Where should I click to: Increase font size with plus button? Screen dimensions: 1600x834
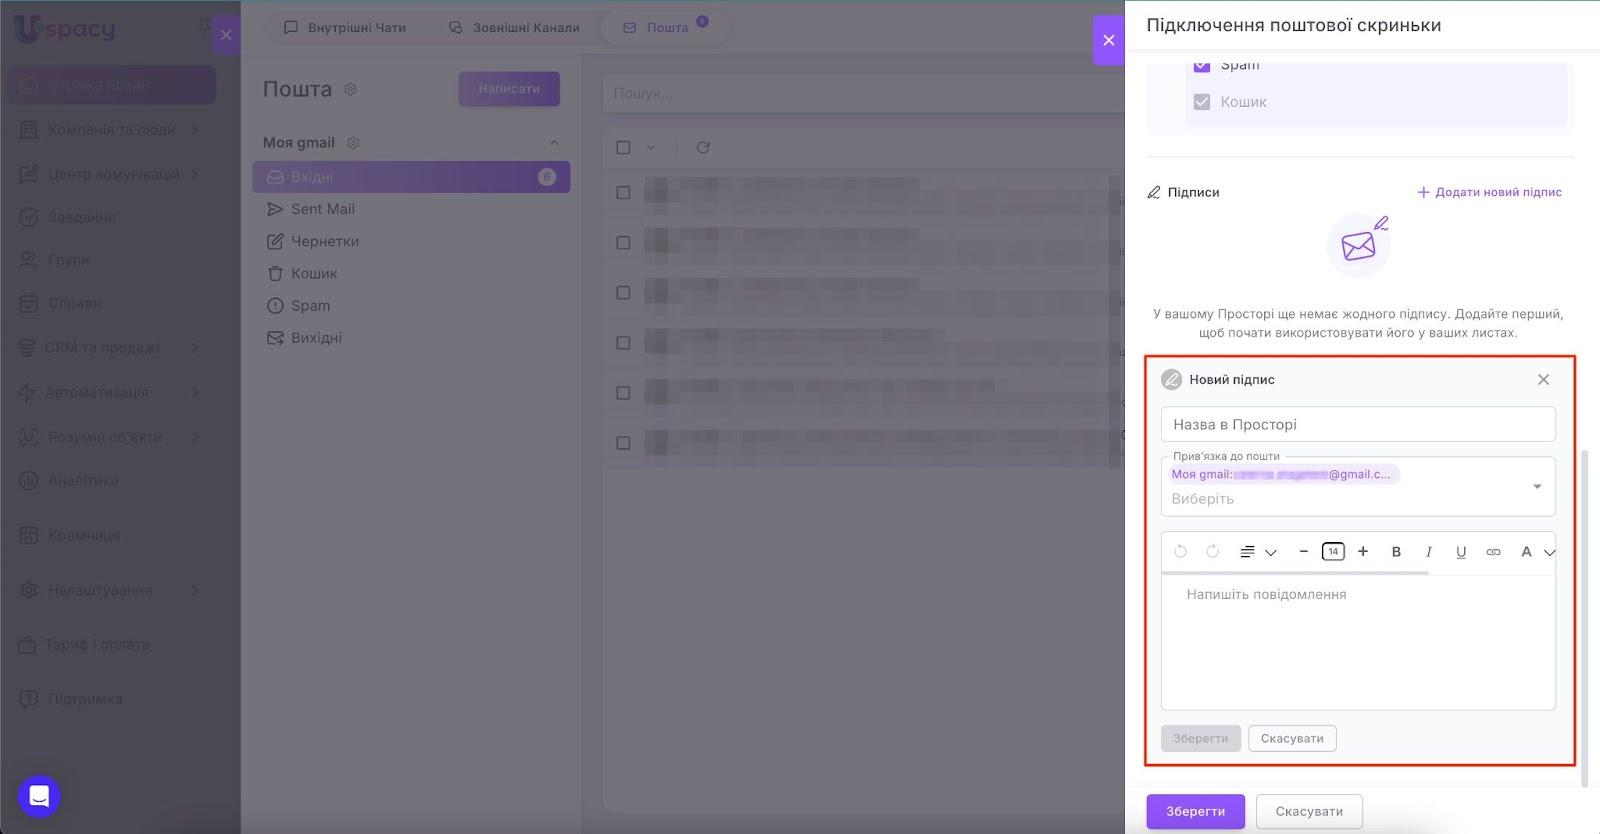click(1363, 552)
